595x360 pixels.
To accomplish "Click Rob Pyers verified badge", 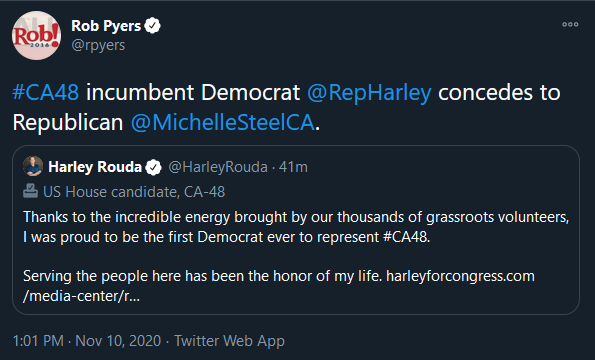I will 153,26.
